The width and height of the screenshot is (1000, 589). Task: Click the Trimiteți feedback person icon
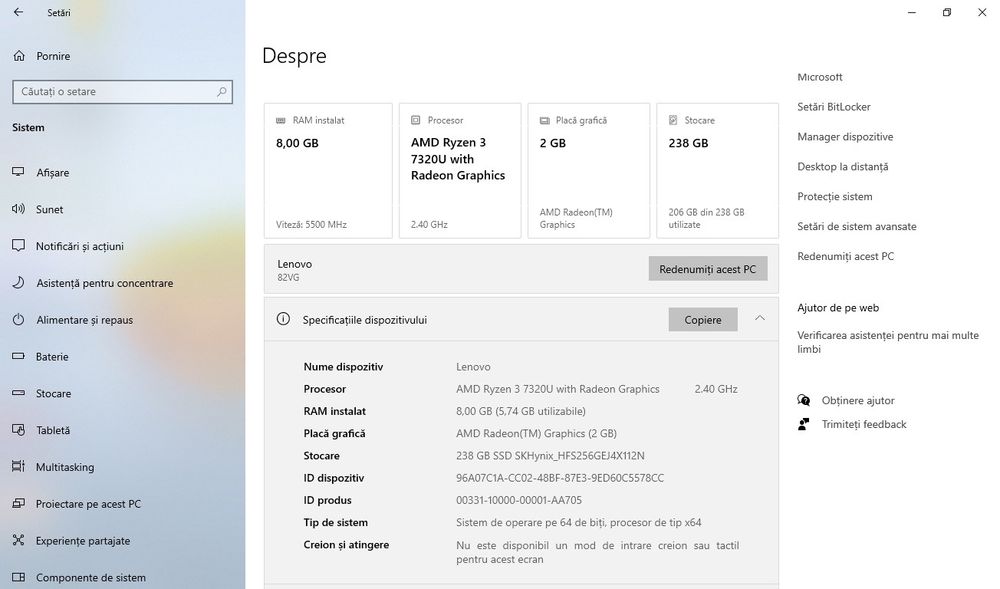click(804, 425)
